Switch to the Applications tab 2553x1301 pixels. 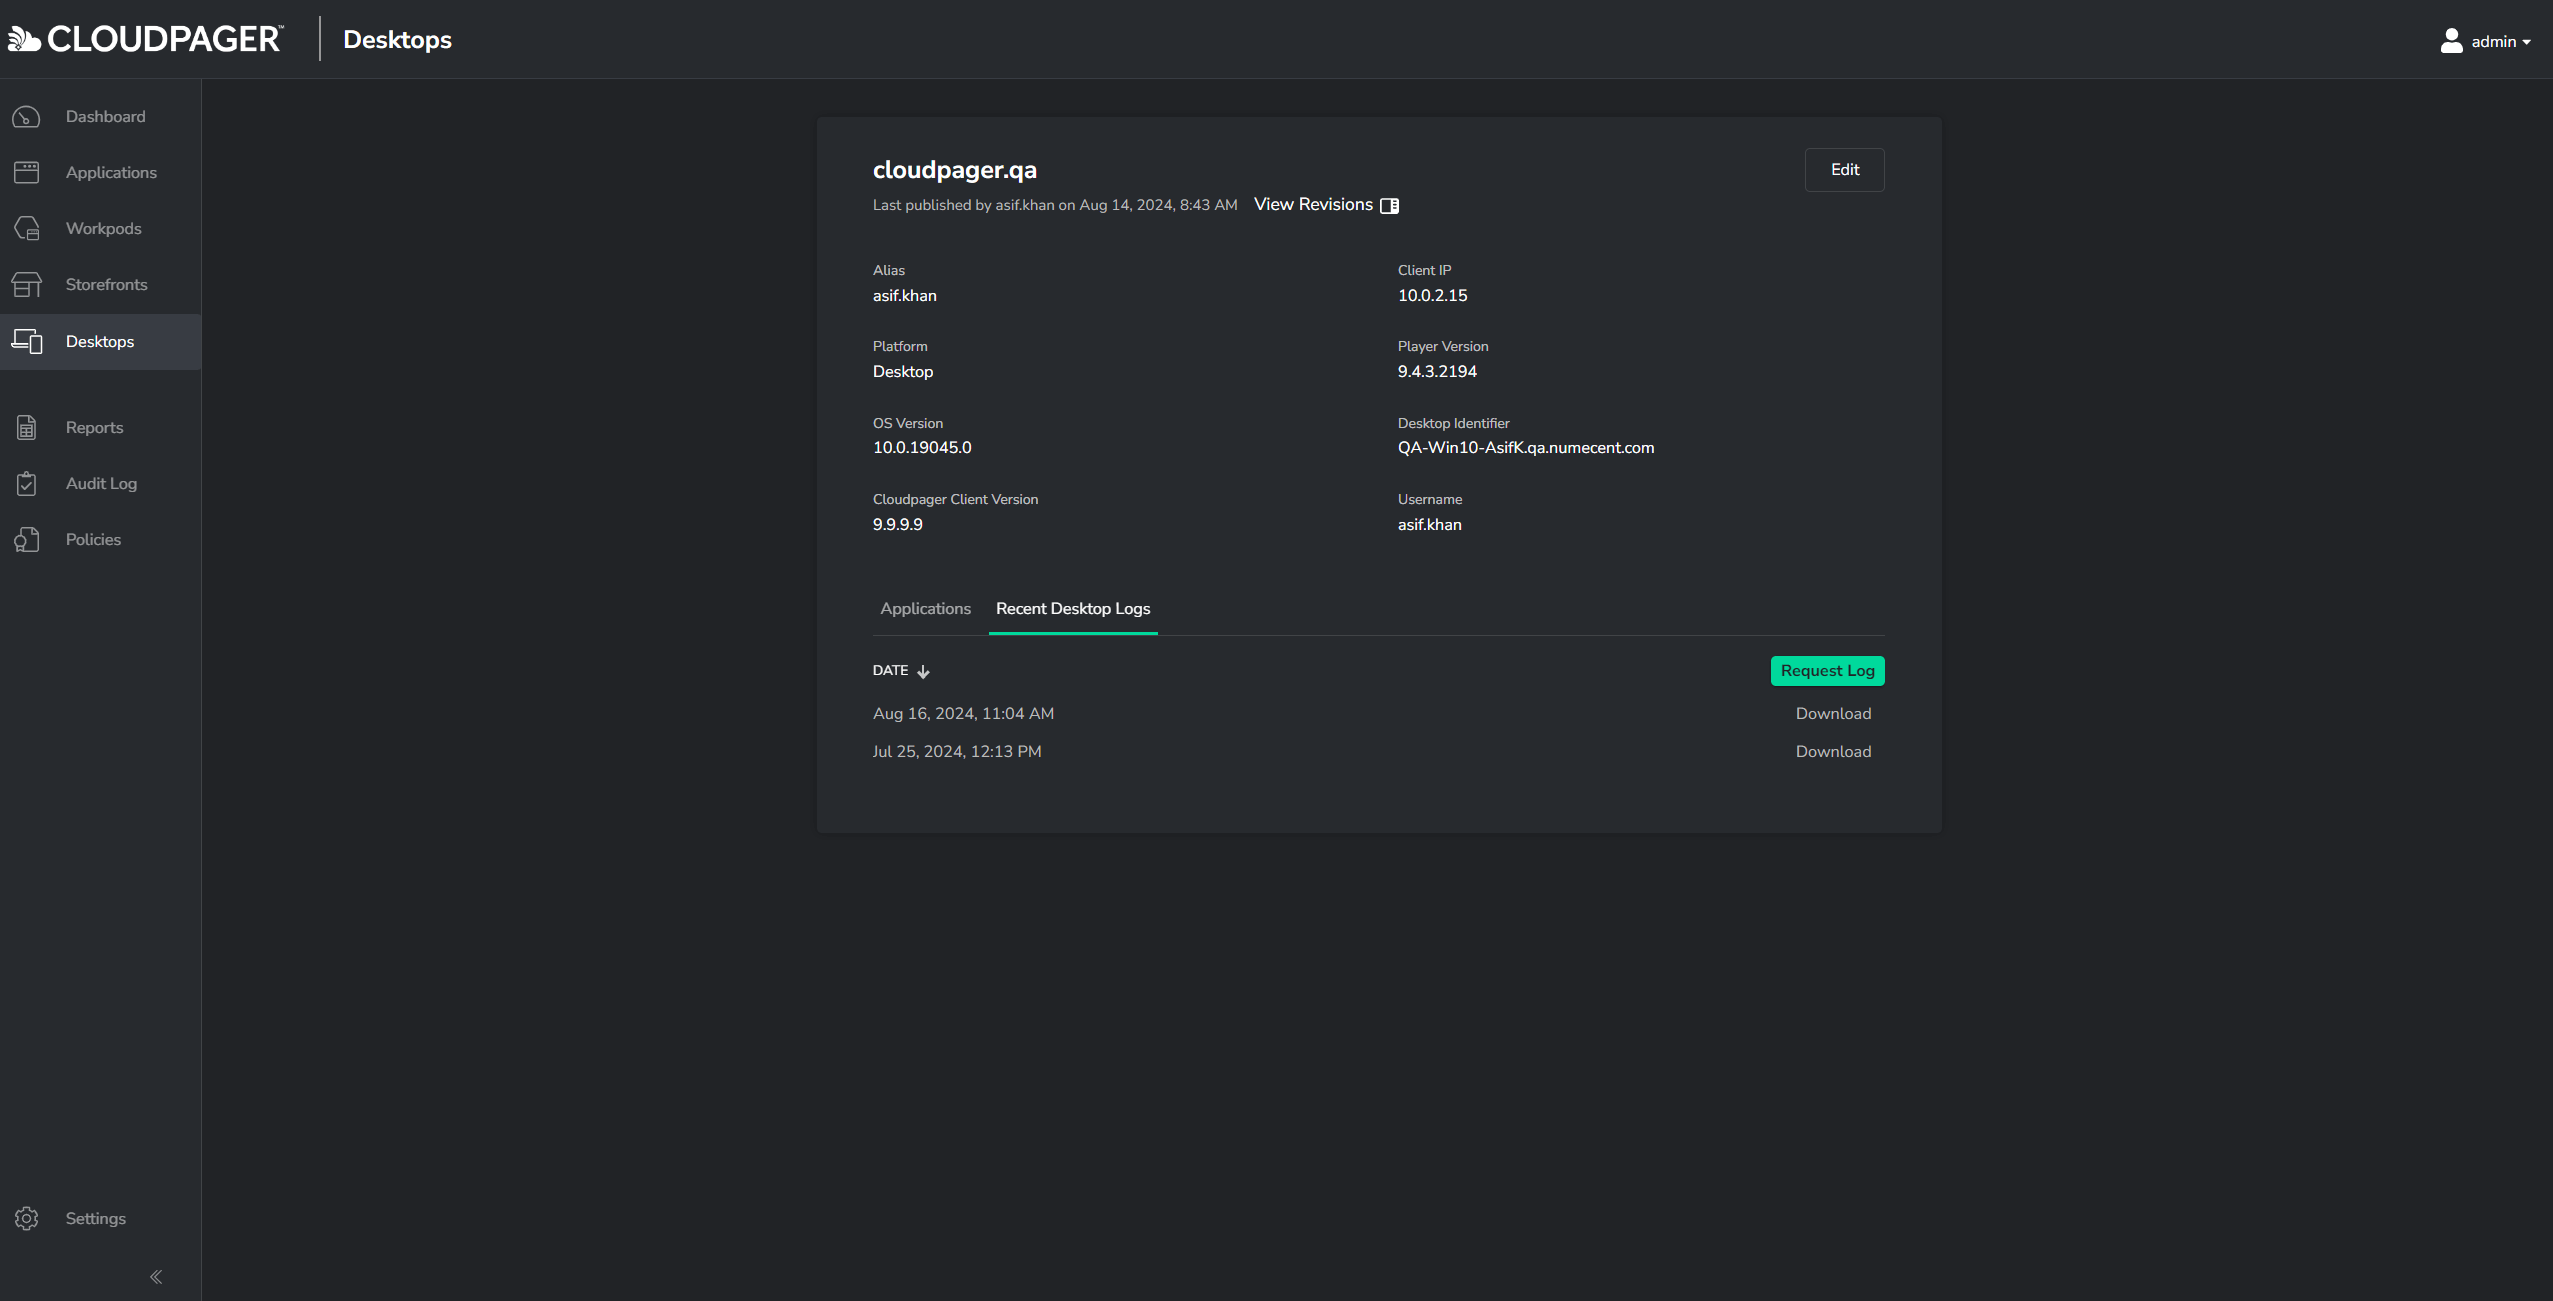(x=925, y=609)
